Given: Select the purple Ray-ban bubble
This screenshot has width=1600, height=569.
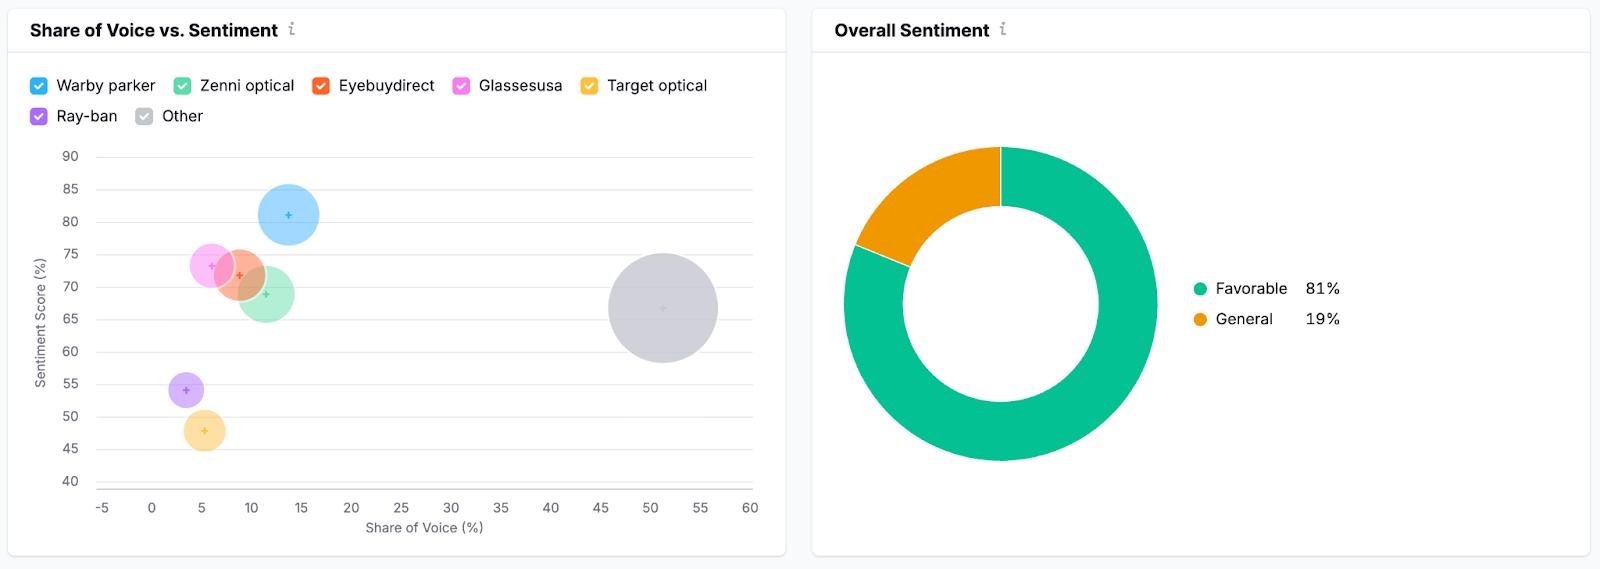Looking at the screenshot, I should [x=186, y=390].
